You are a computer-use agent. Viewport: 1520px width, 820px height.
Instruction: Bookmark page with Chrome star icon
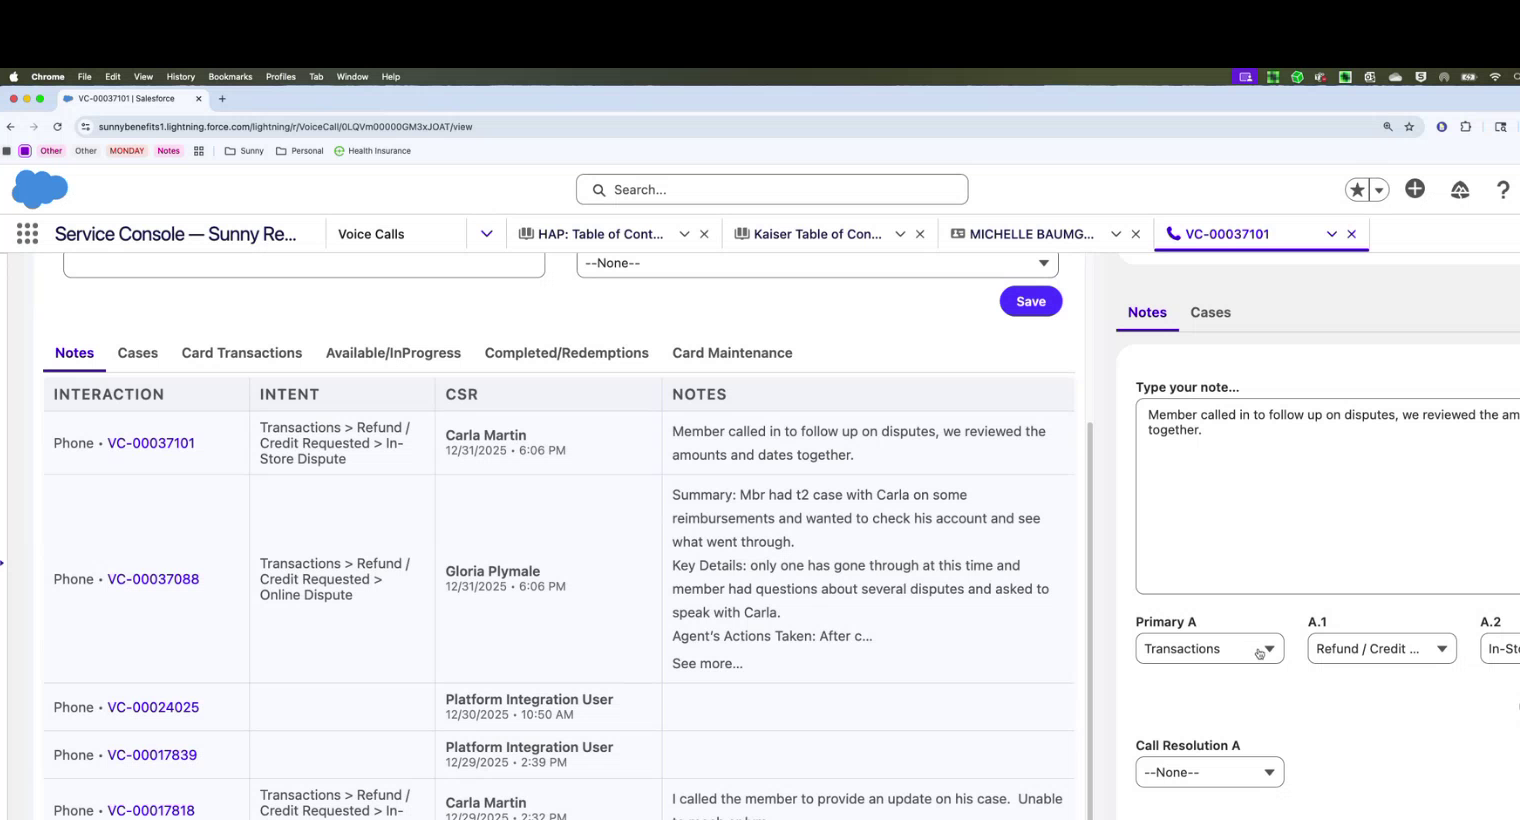click(1409, 127)
